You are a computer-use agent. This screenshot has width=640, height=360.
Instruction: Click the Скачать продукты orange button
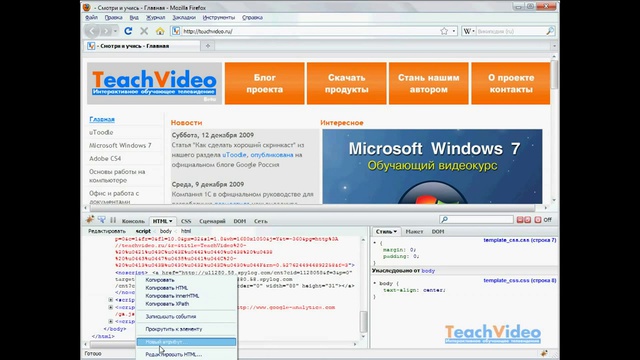(347, 83)
